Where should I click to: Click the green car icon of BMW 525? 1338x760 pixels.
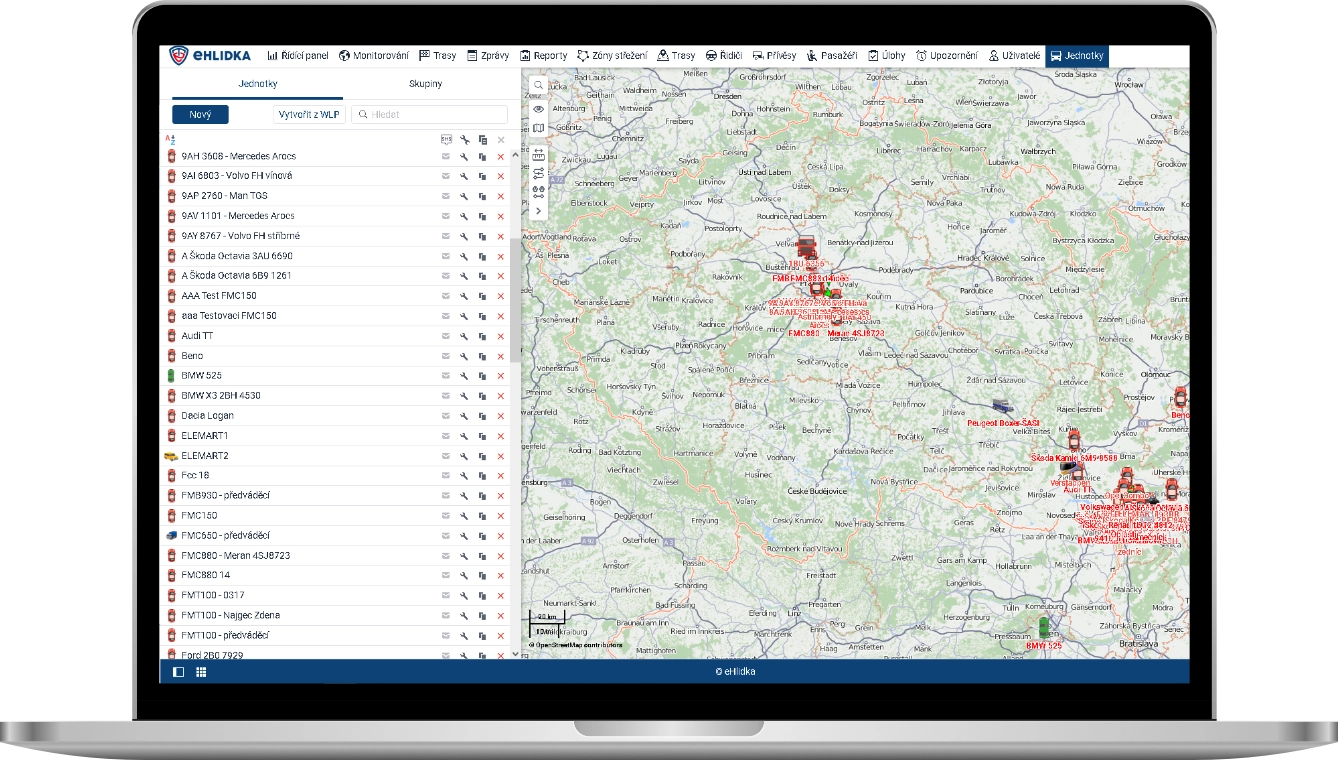click(x=170, y=376)
